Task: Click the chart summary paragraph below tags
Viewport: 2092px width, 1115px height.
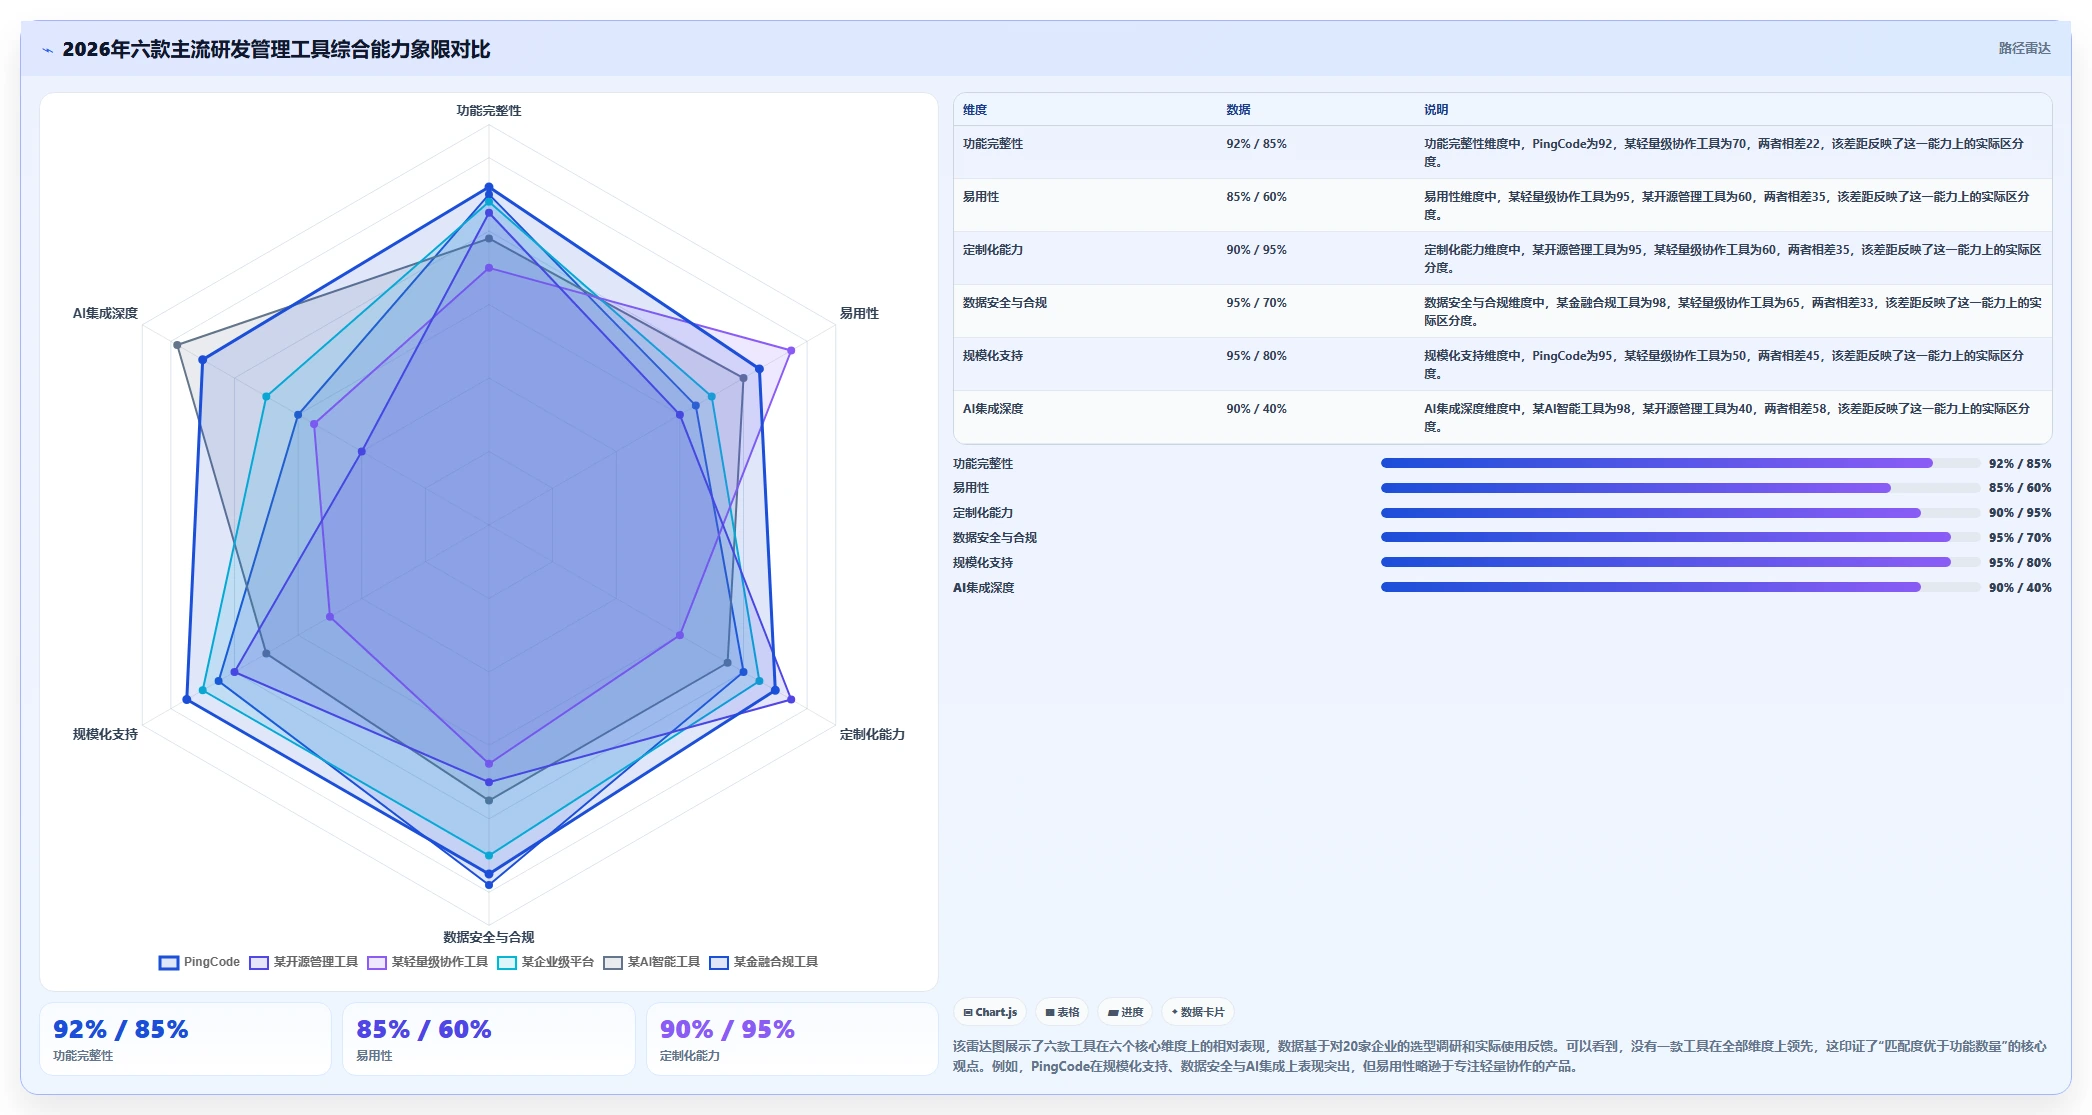Action: [1499, 1056]
